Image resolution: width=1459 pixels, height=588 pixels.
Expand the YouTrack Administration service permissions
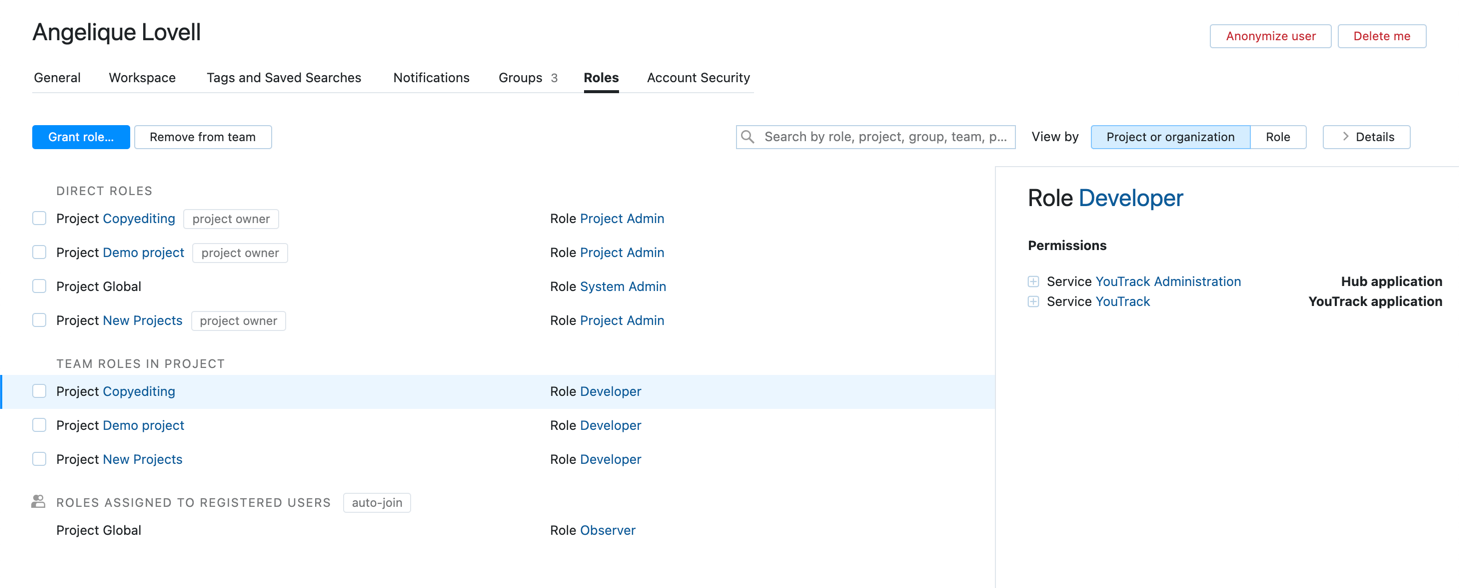[x=1033, y=282]
